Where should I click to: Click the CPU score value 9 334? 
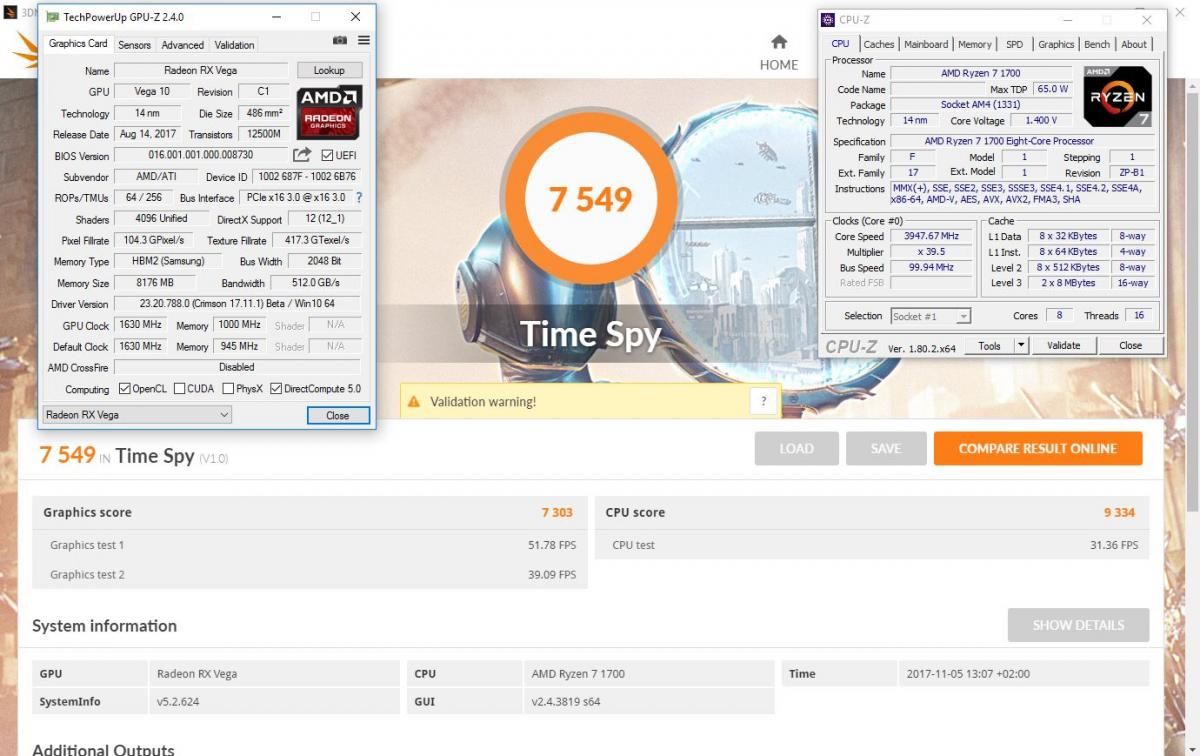(x=1119, y=512)
